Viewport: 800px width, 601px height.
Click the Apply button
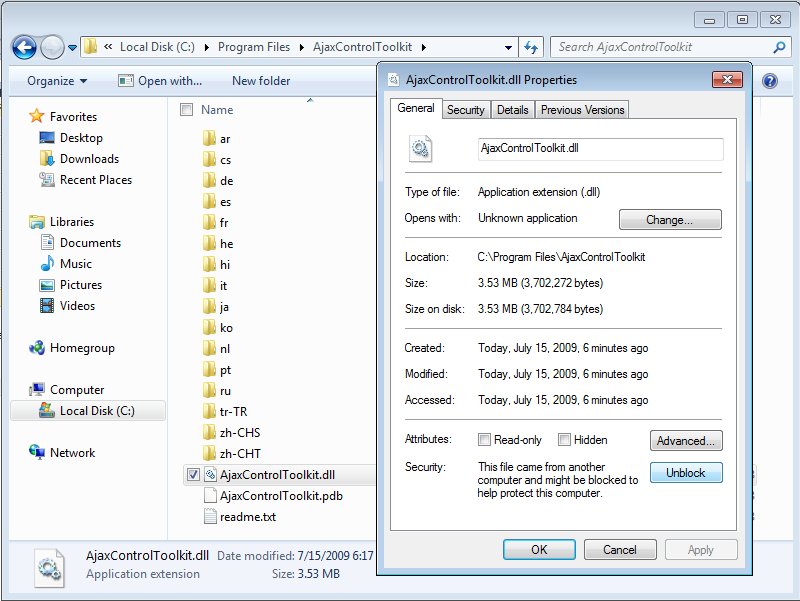(x=701, y=549)
